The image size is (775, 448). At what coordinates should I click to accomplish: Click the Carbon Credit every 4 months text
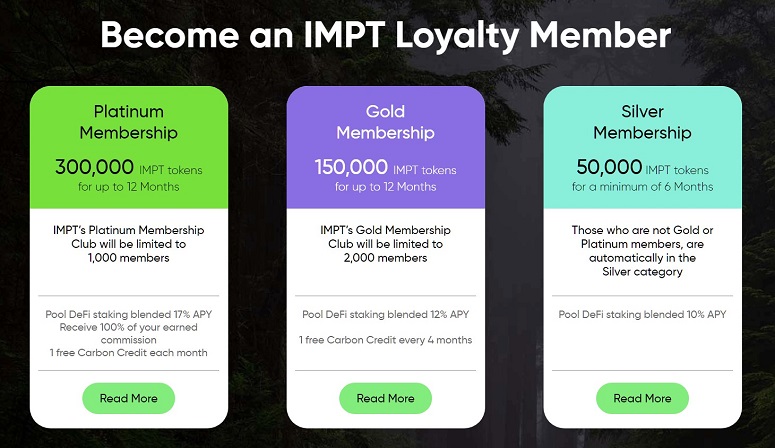pos(386,340)
